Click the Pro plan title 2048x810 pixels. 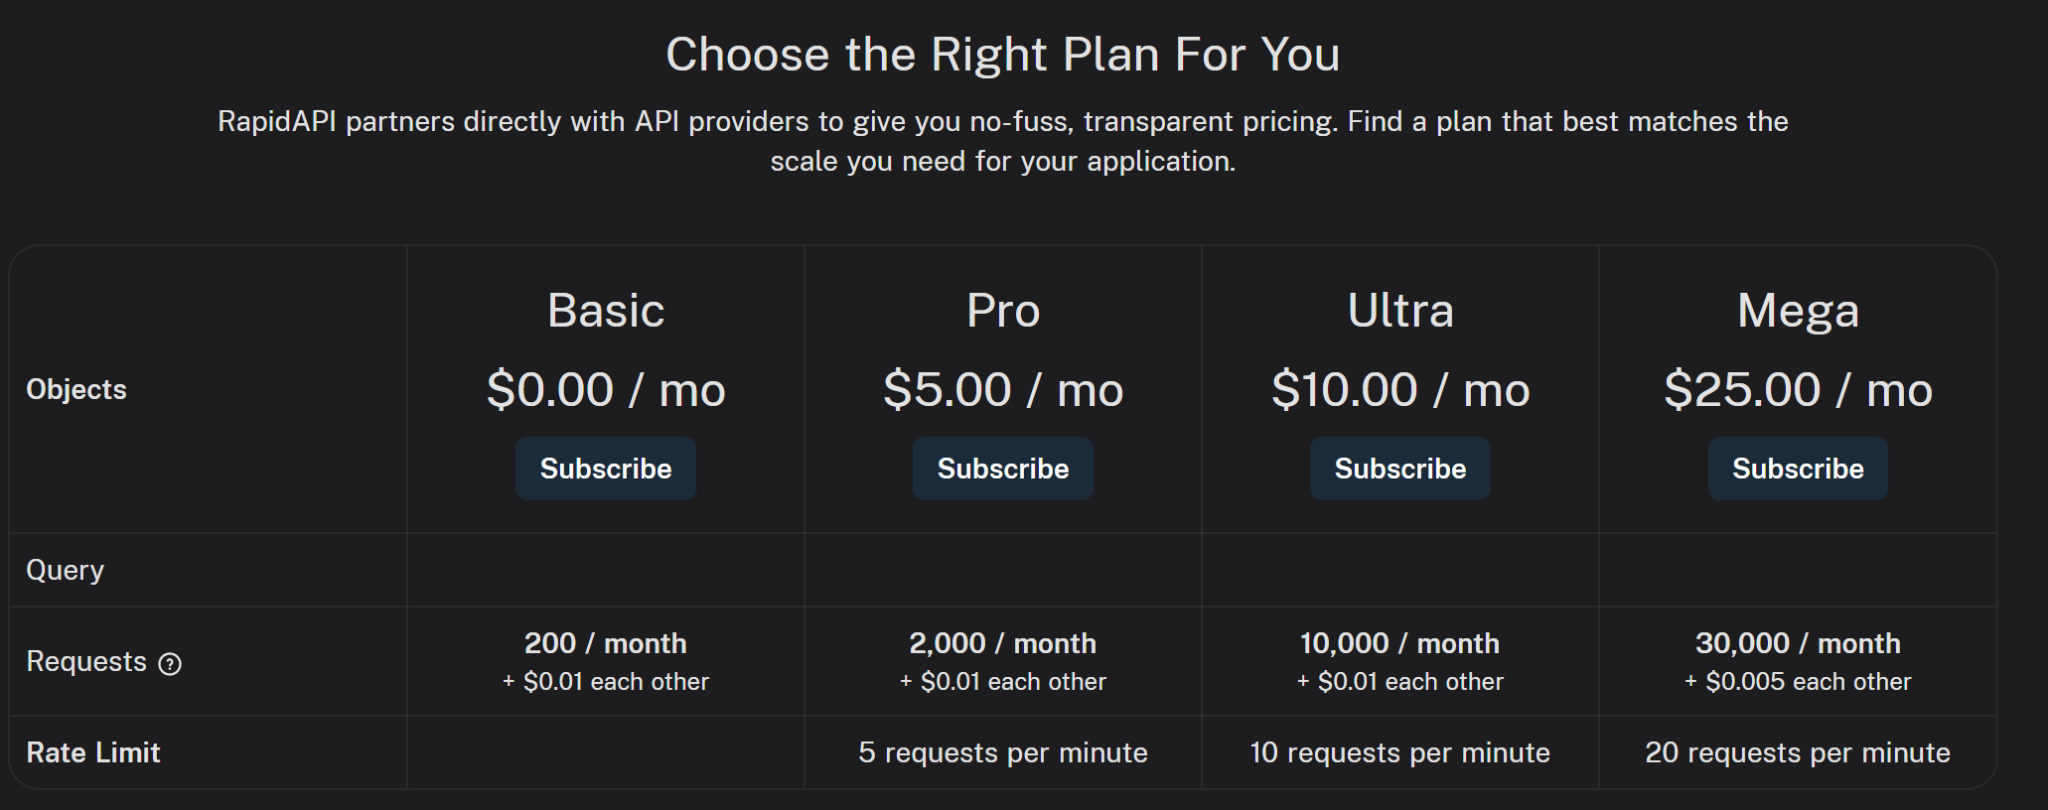pos(1002,310)
